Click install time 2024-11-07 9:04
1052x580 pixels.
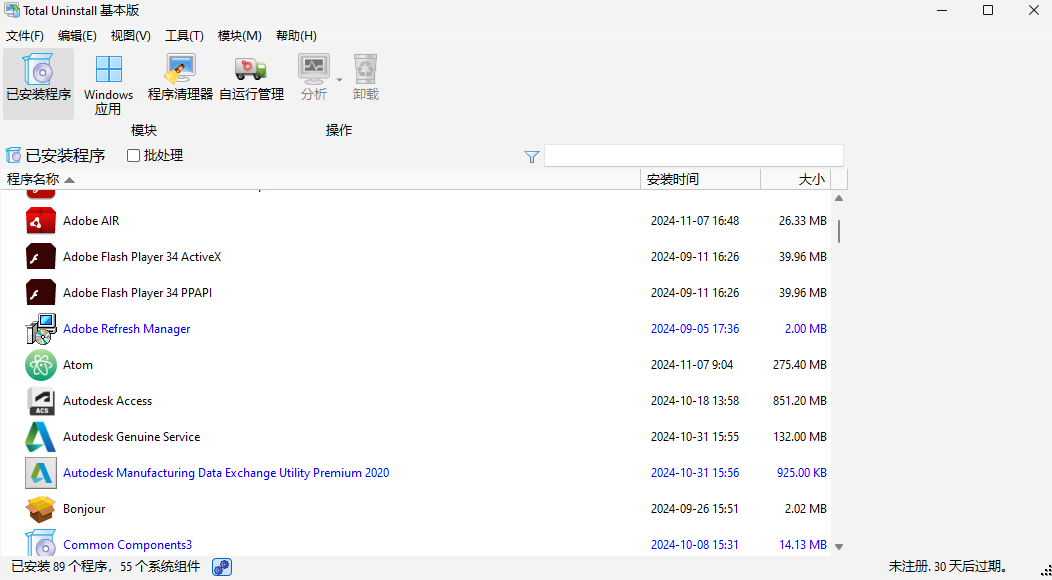(692, 365)
